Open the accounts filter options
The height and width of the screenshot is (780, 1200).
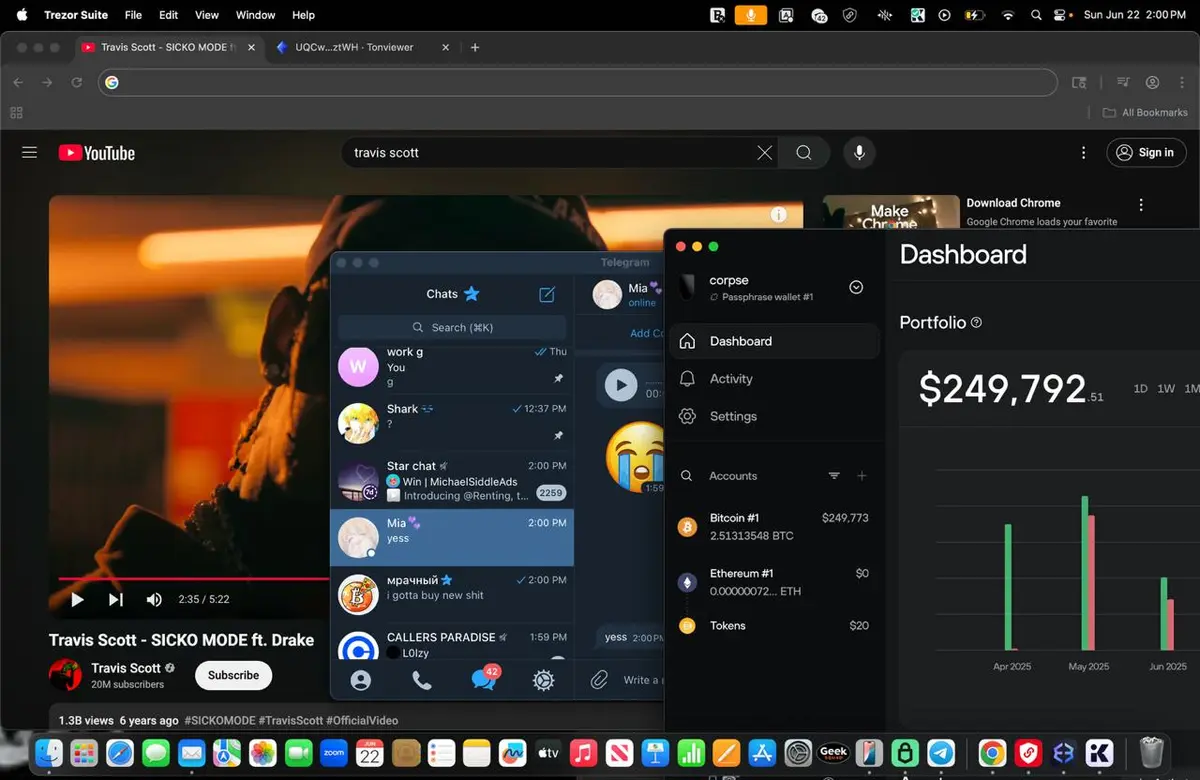(834, 476)
